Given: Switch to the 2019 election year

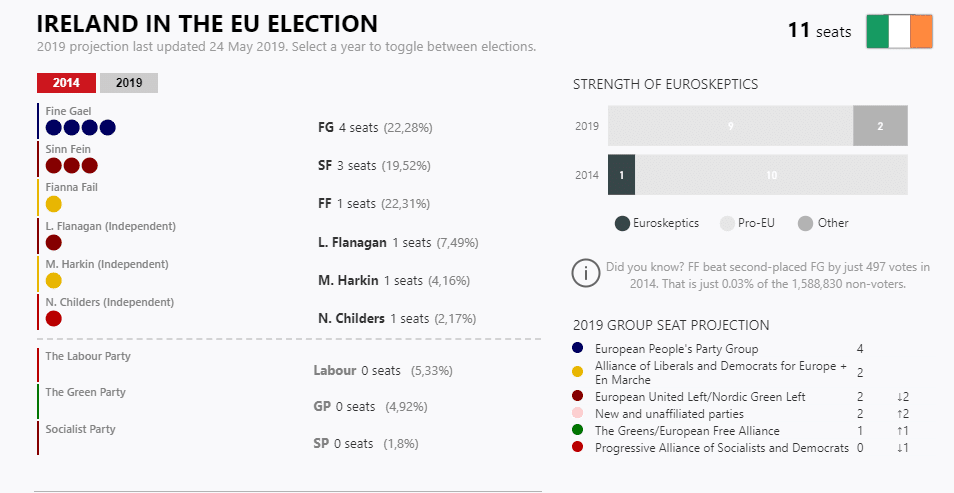Looking at the screenshot, I should 129,83.
